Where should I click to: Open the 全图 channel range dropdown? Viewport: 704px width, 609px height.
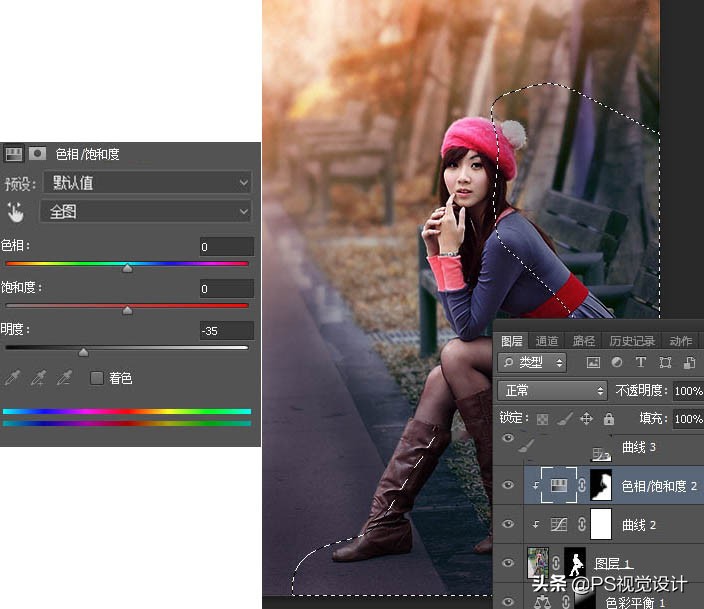click(145, 212)
